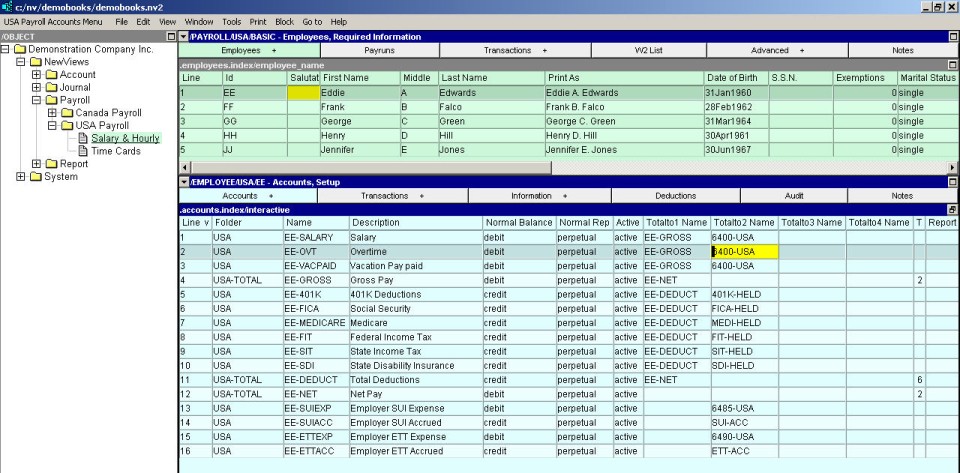
Task: Click the Time Cards document icon
Action: click(84, 152)
